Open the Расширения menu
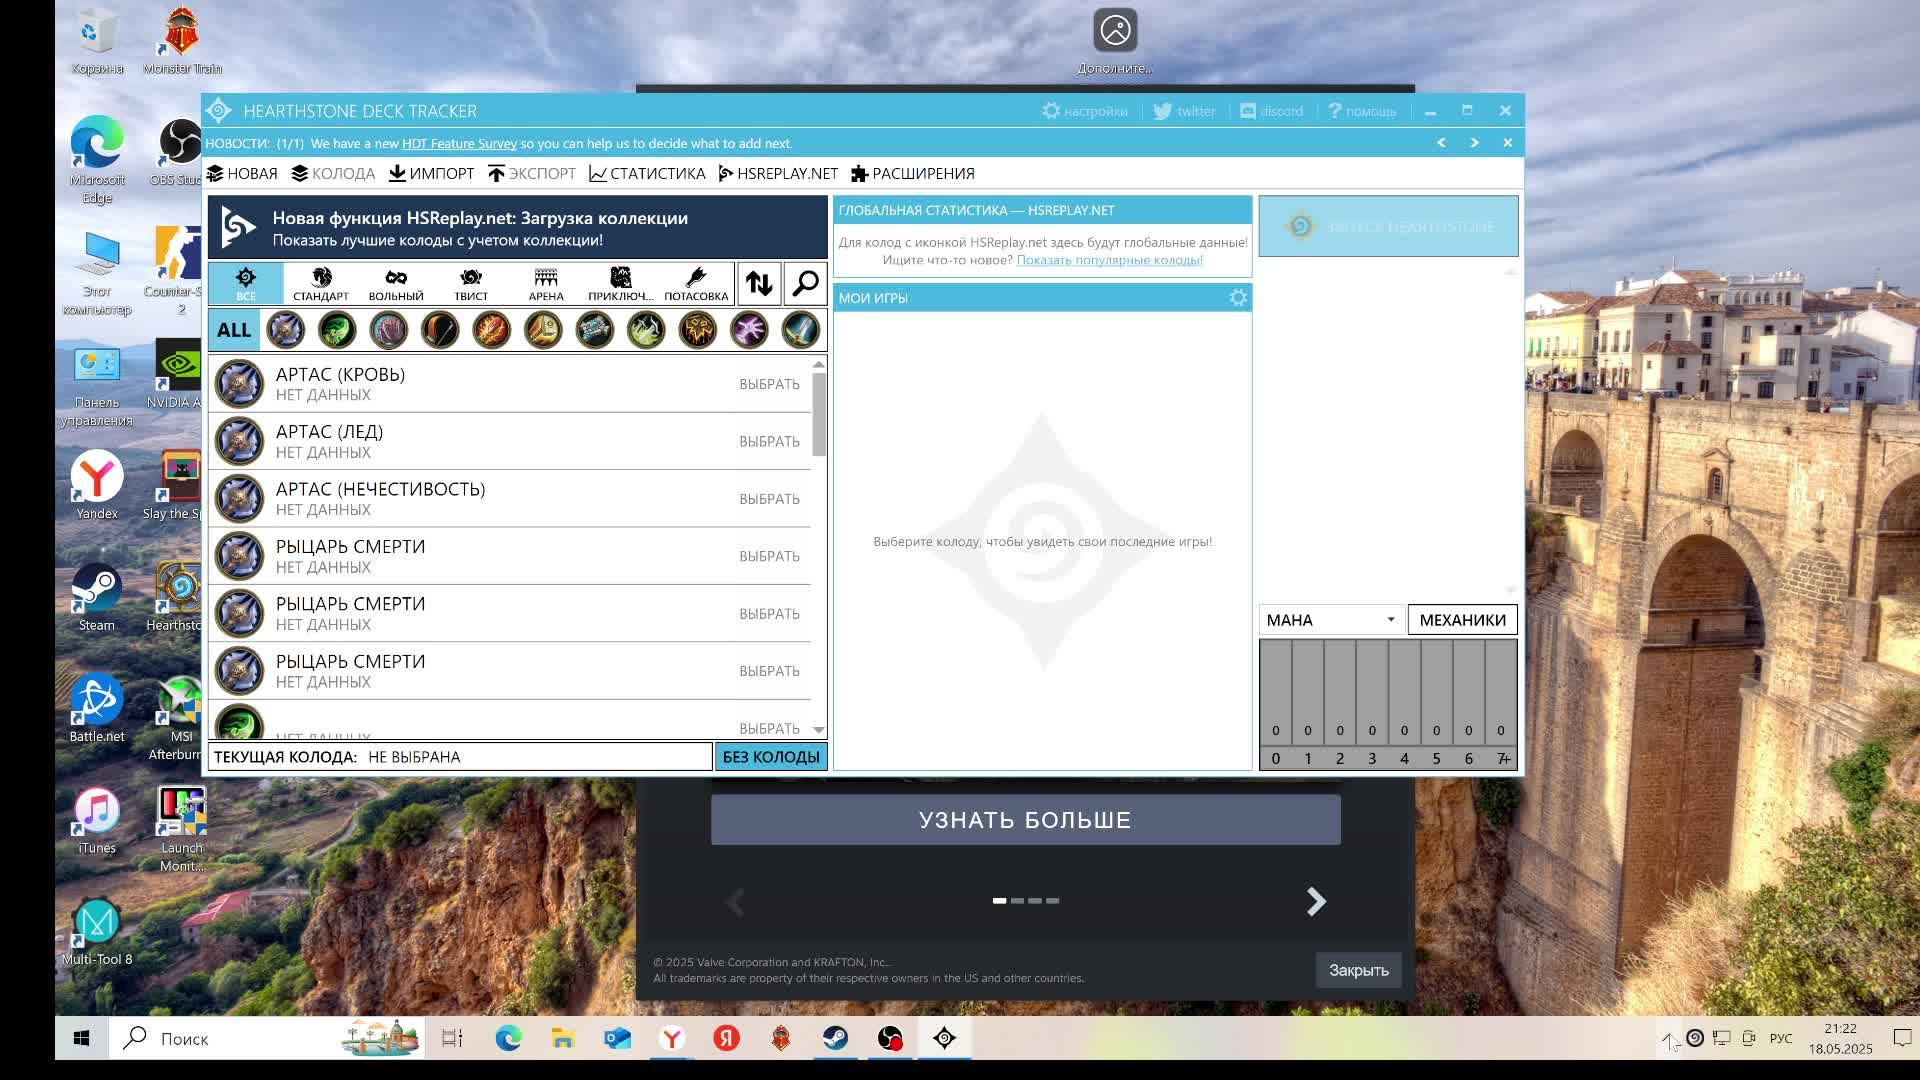The width and height of the screenshot is (1920, 1080). click(x=912, y=174)
